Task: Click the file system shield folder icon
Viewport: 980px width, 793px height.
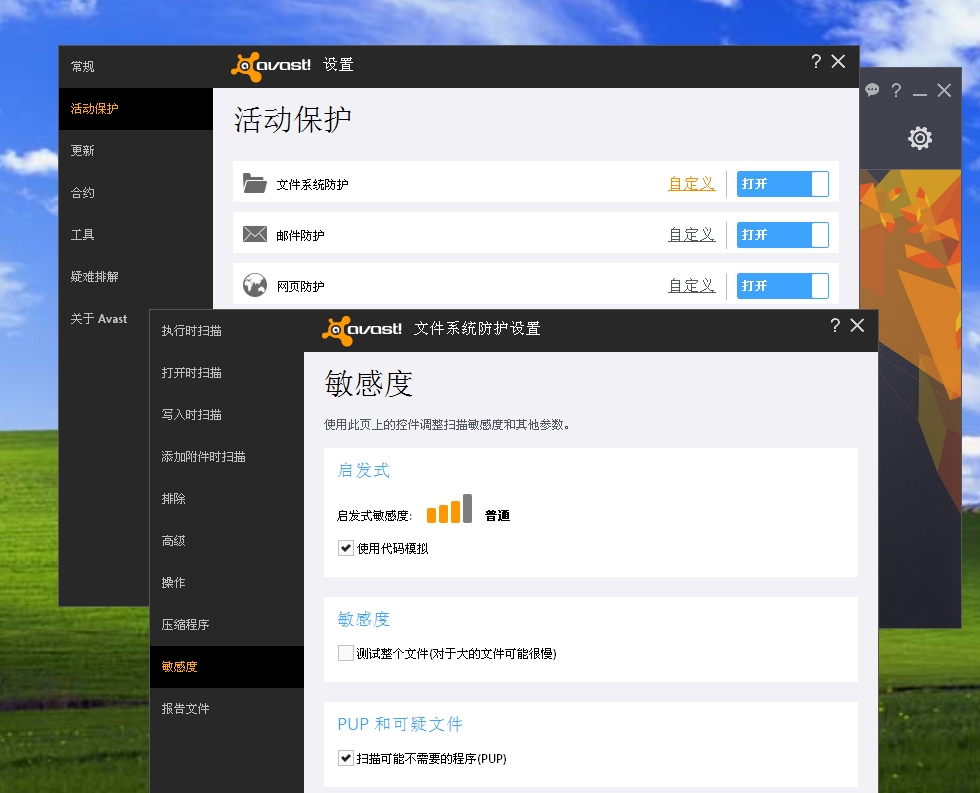Action: coord(255,184)
